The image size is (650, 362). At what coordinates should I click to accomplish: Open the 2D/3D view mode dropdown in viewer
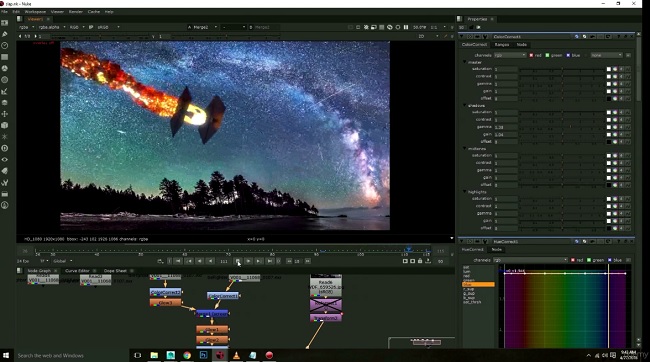pyautogui.click(x=428, y=36)
